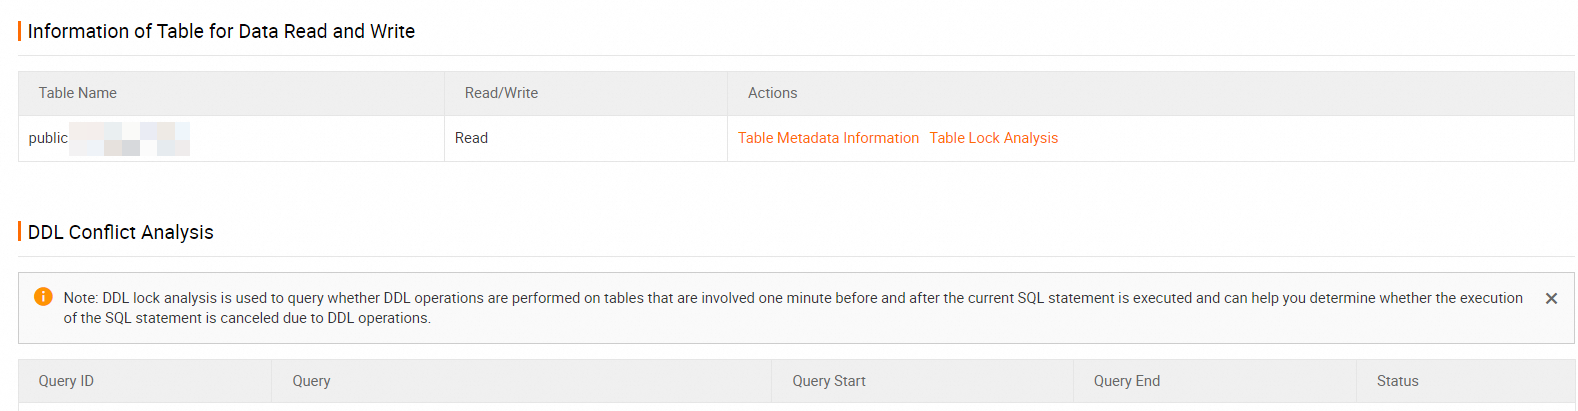Viewport: 1578px width, 411px height.
Task: Open the Table Lock Analysis link
Action: coord(993,138)
